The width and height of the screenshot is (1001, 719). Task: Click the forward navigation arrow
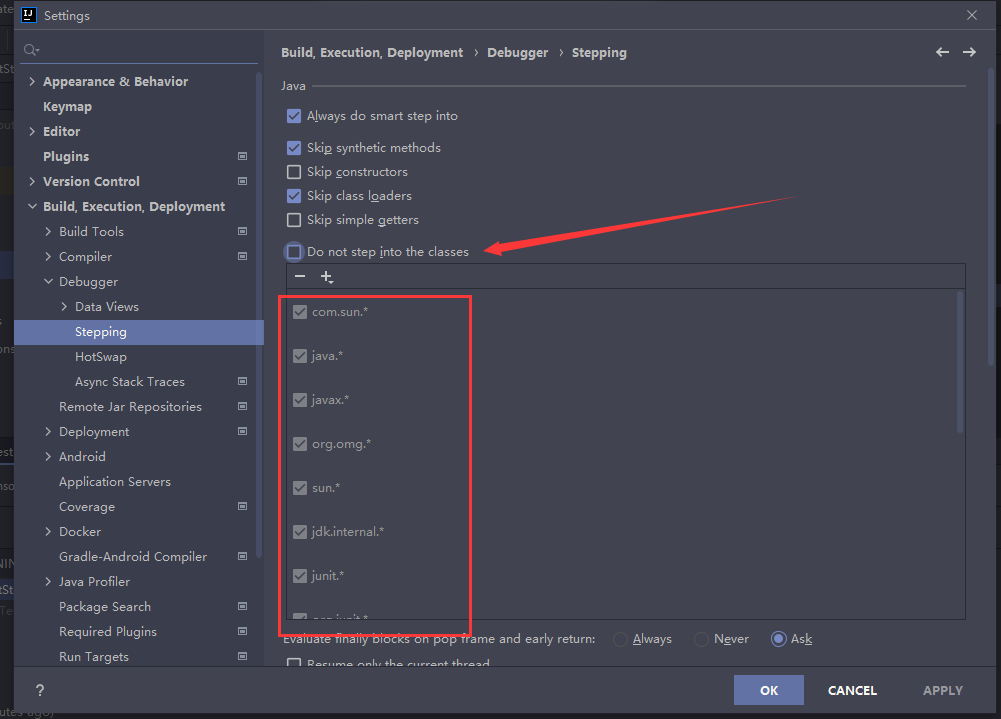click(968, 51)
